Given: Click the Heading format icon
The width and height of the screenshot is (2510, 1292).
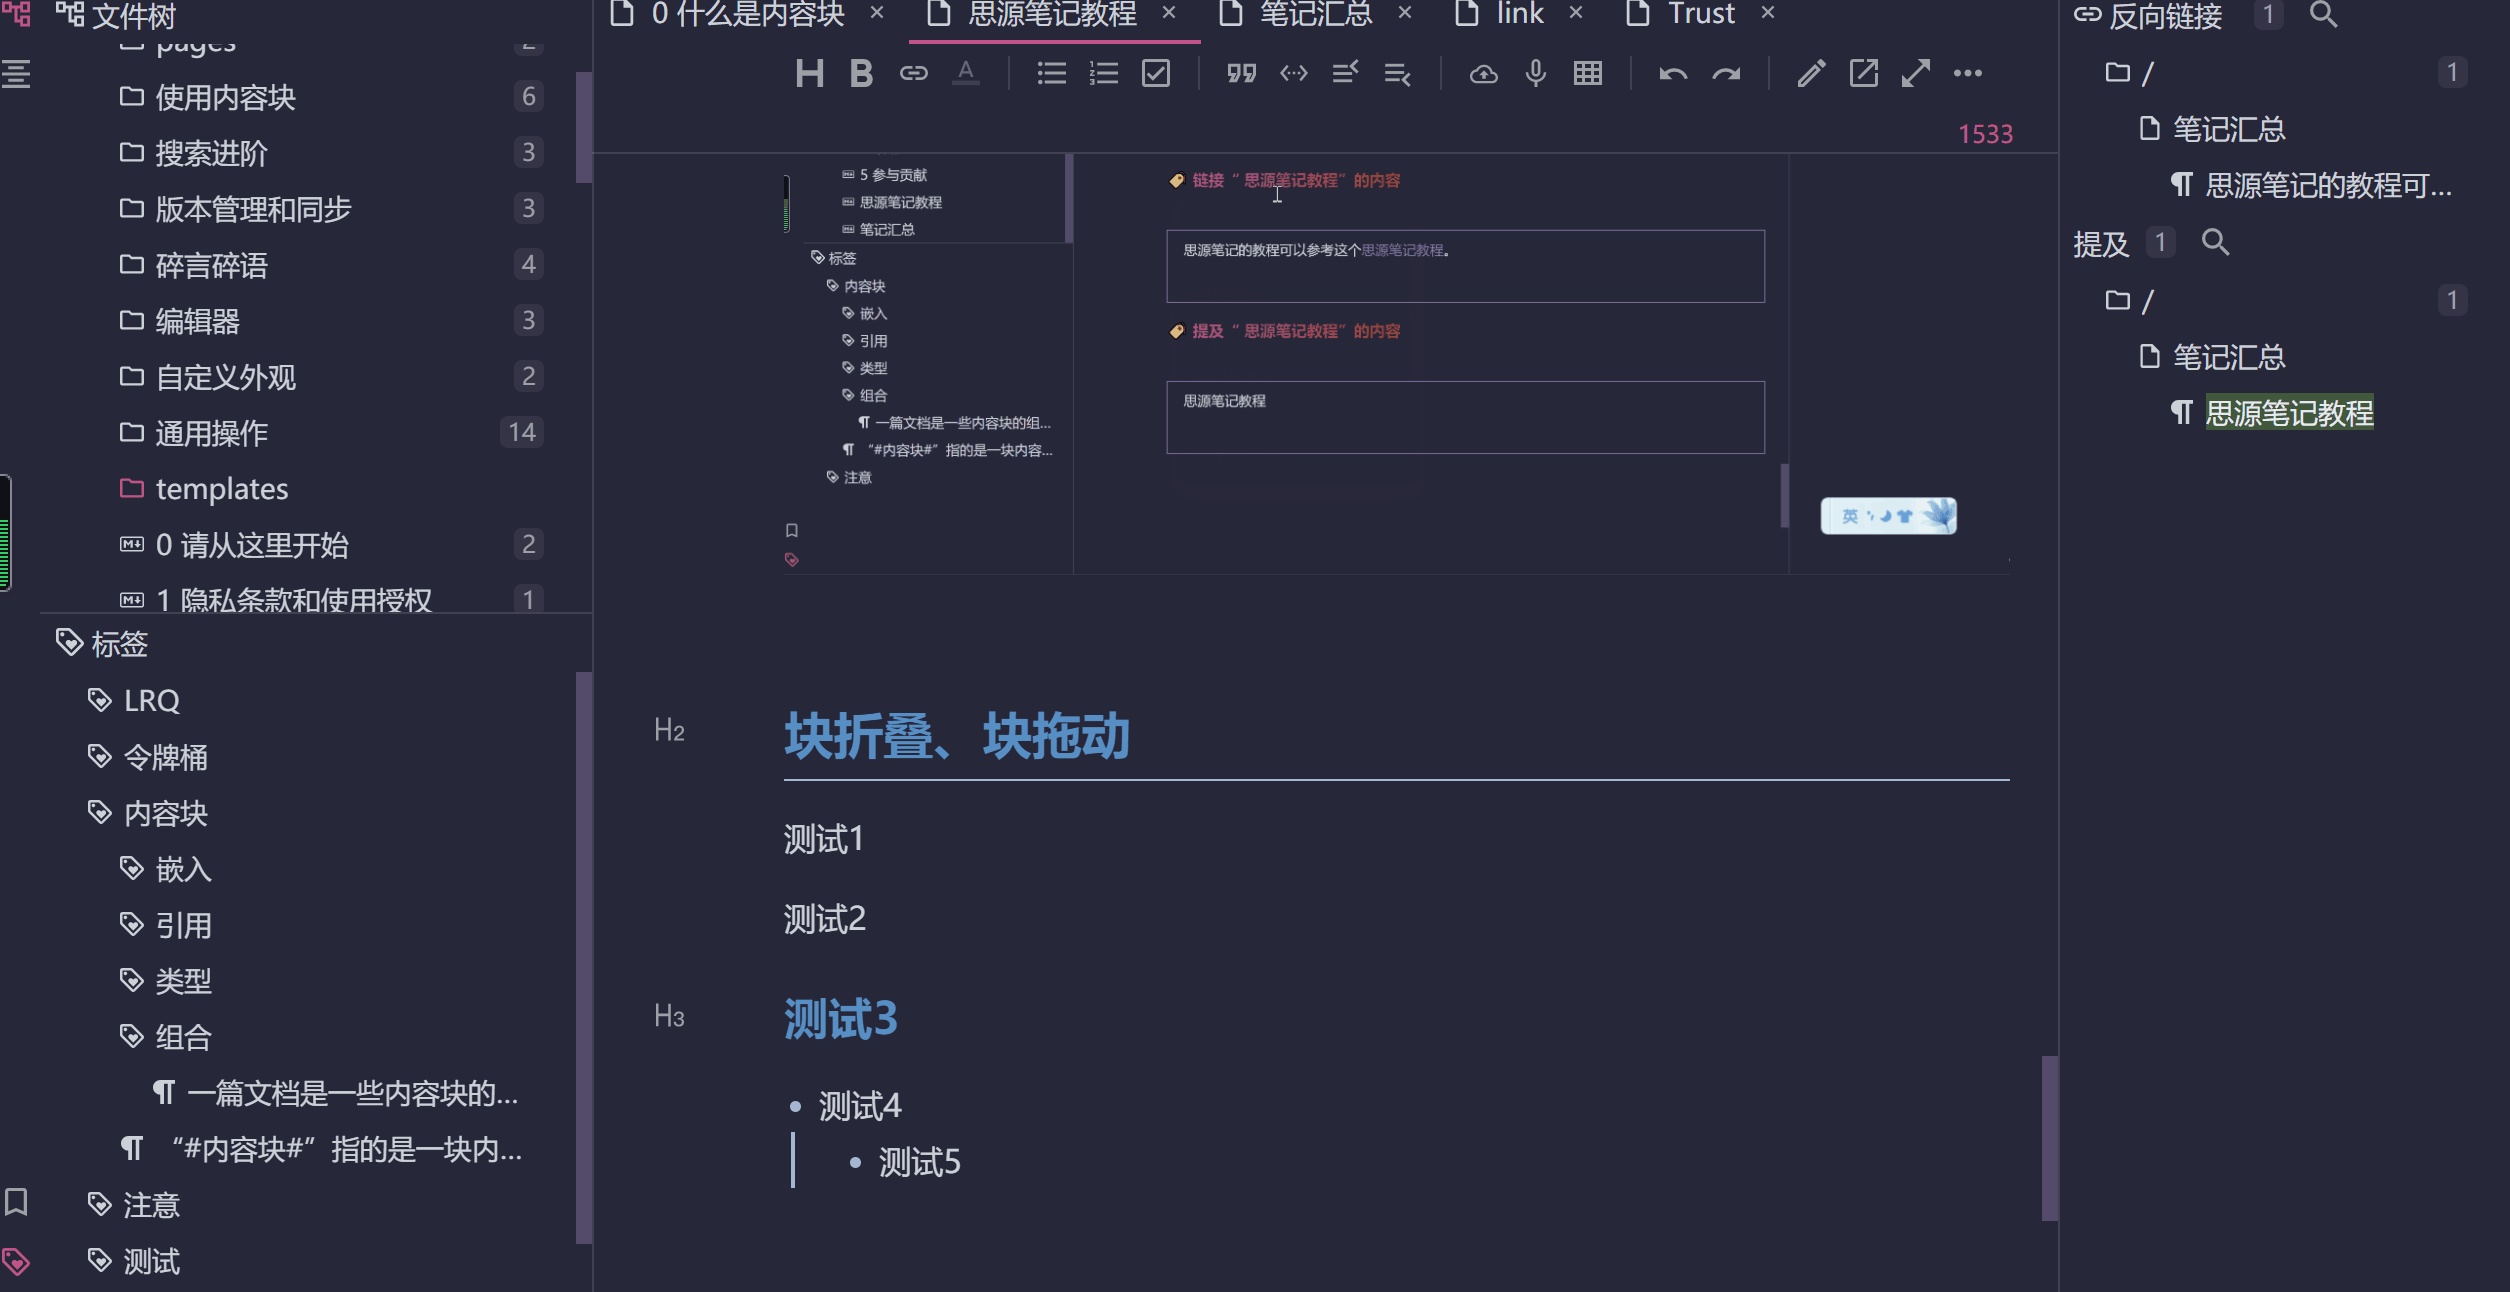Looking at the screenshot, I should [809, 73].
